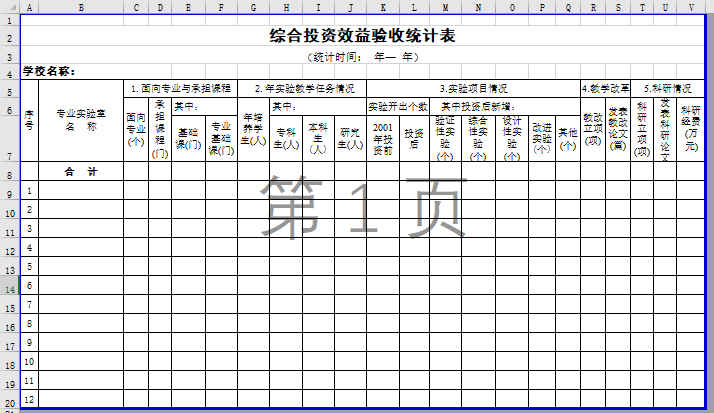Select the 专业实验室名称 header cell
The image size is (714, 413).
[80, 120]
